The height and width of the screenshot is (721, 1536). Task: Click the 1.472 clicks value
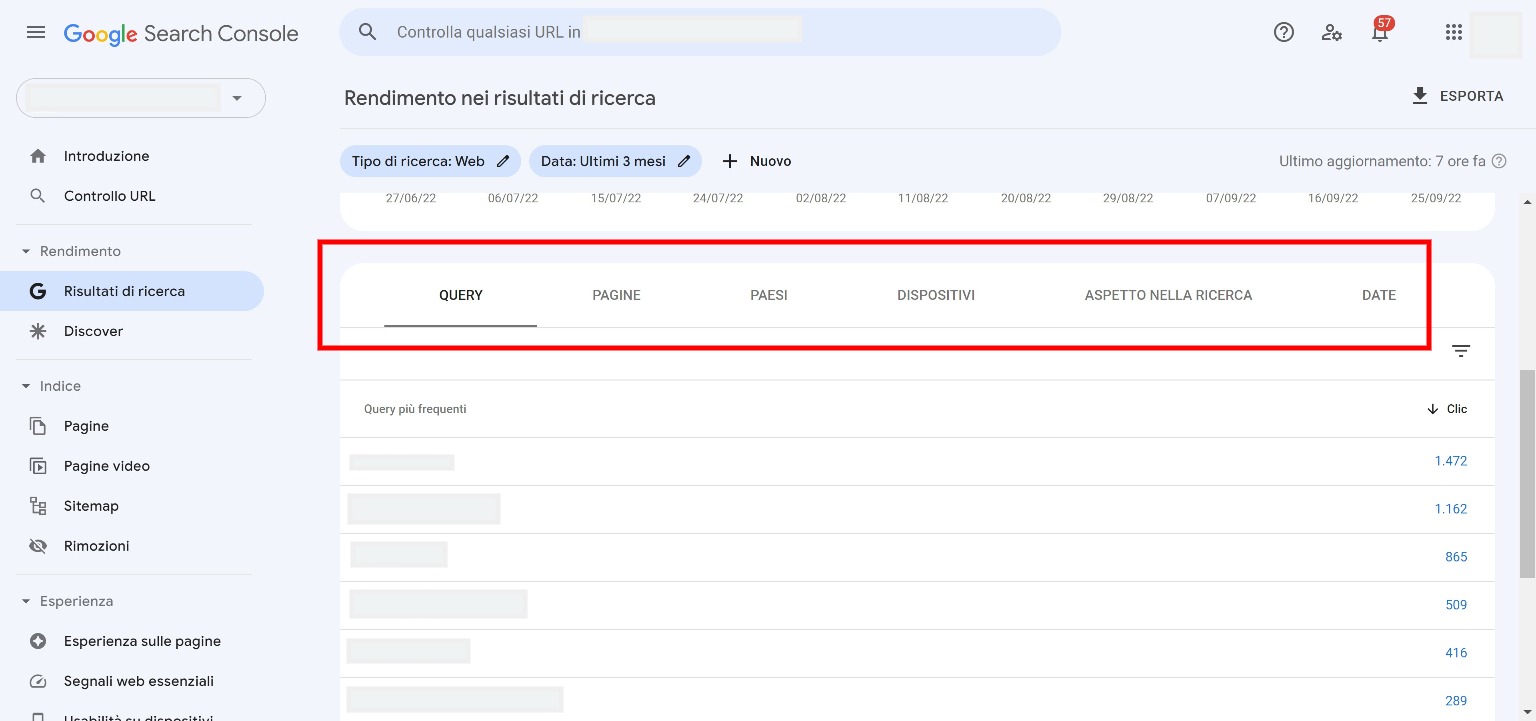[1450, 461]
